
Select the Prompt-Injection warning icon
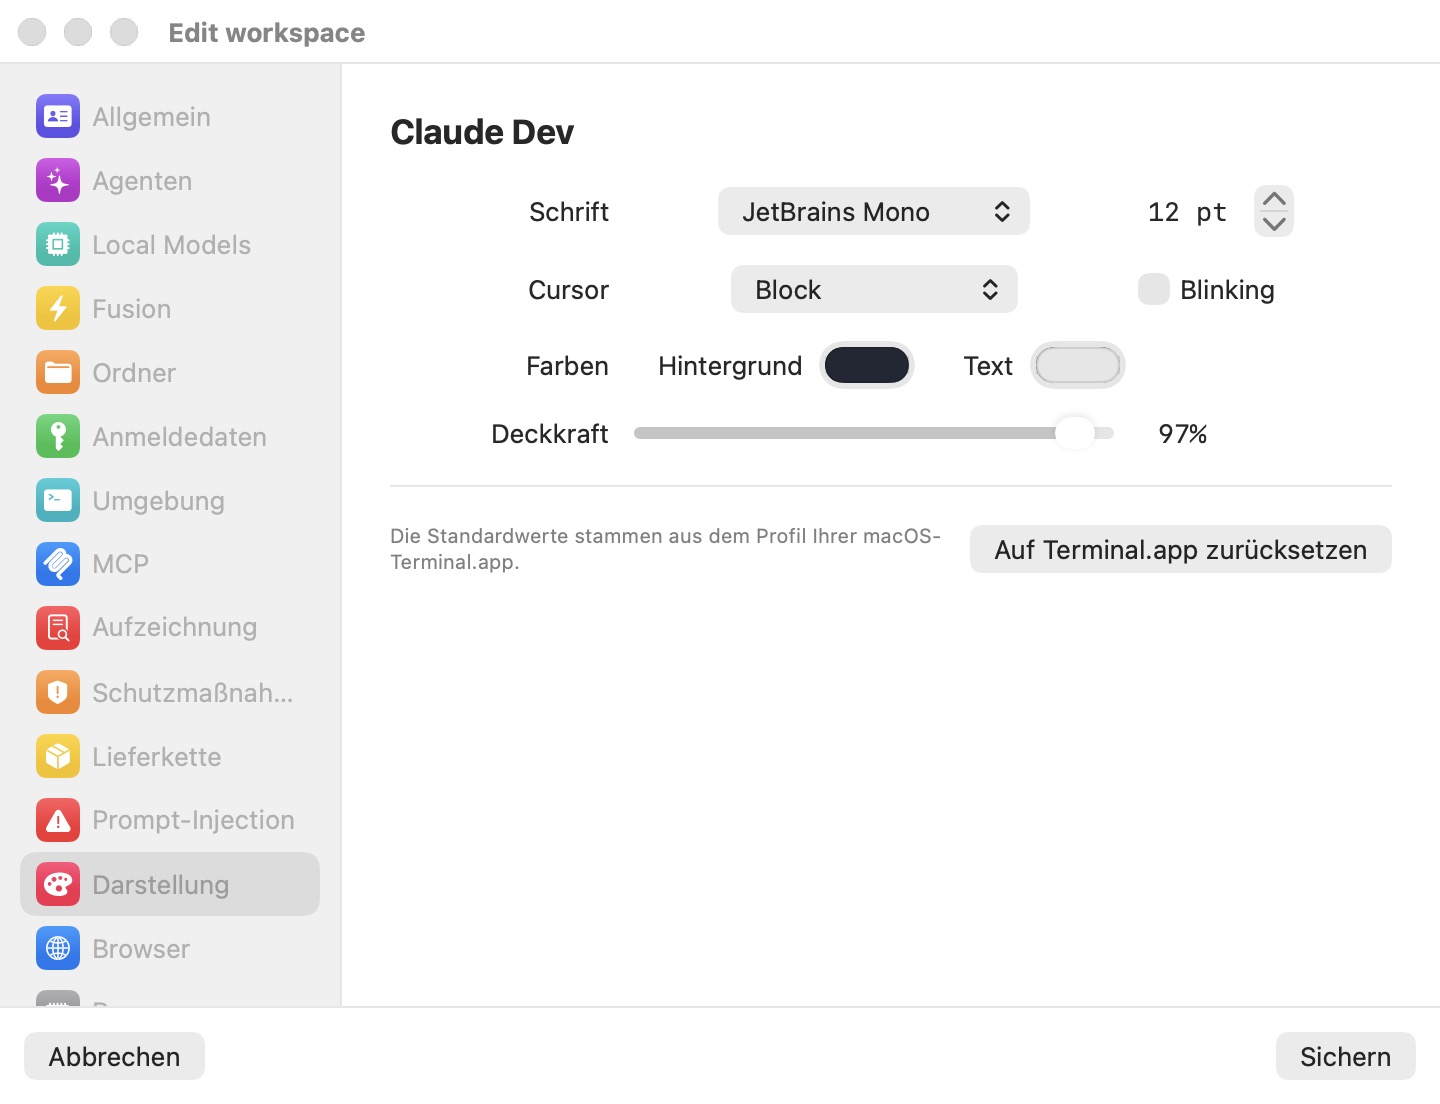(x=58, y=820)
